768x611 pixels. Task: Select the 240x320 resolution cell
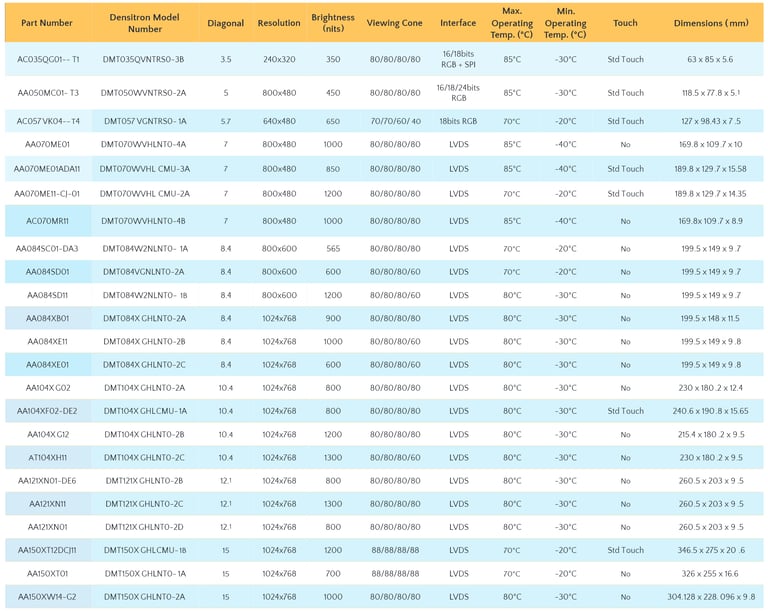[x=279, y=59]
